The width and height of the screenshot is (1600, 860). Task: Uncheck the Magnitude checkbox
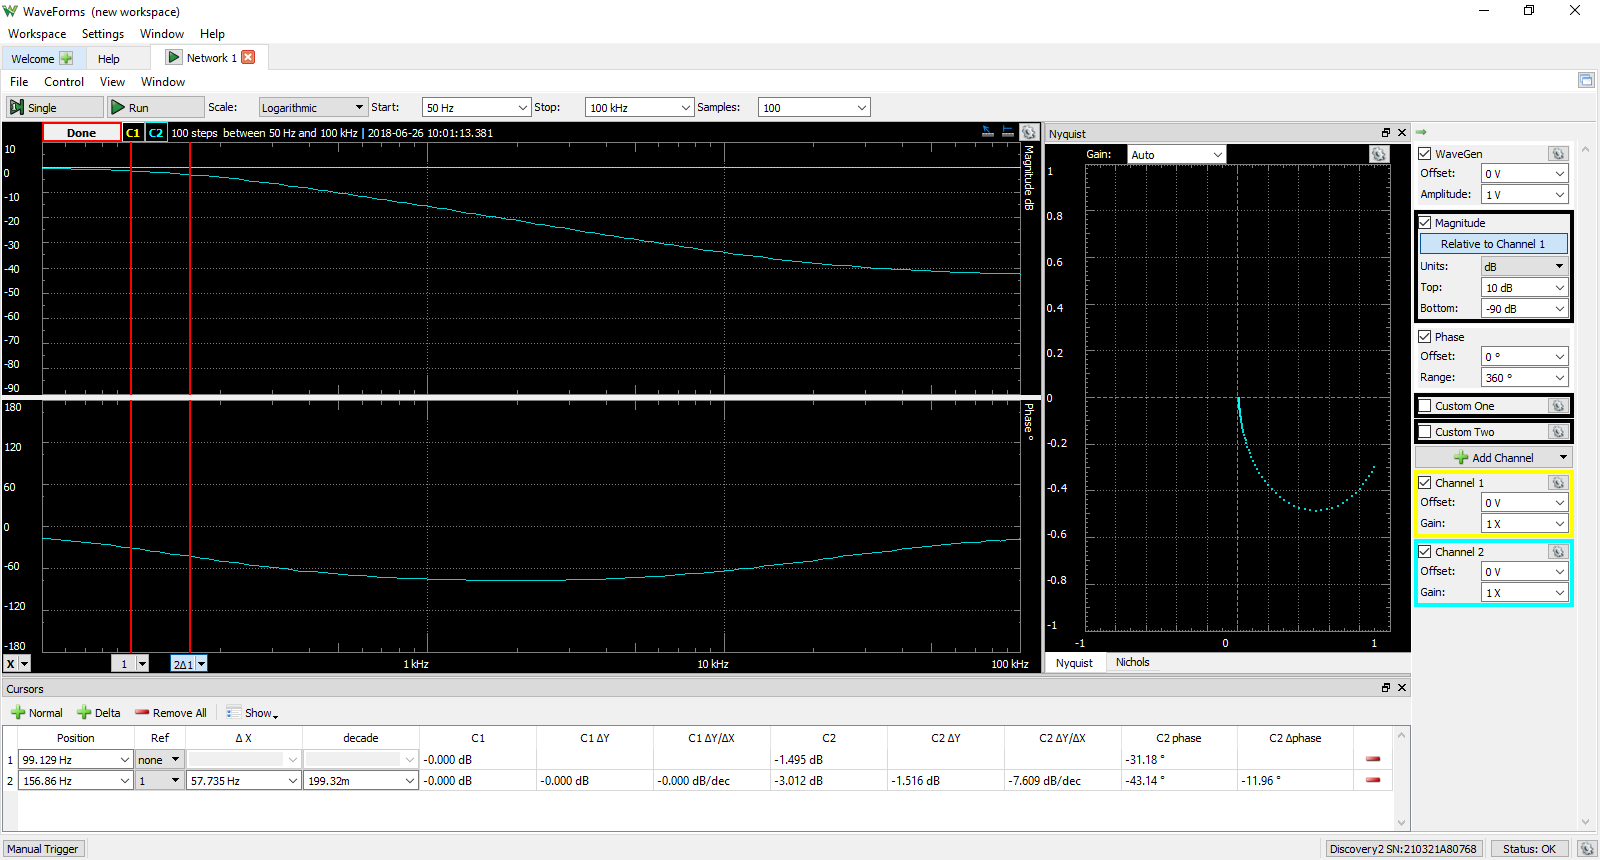point(1425,223)
